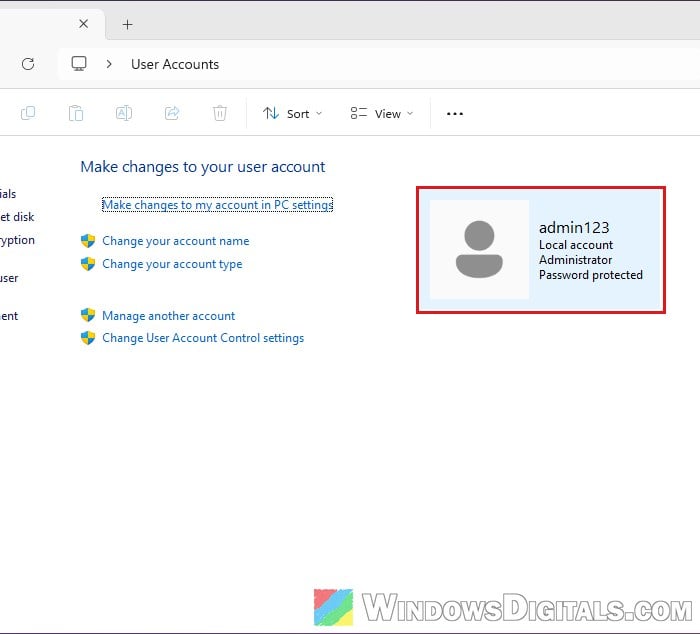Image resolution: width=700 pixels, height=634 pixels.
Task: Open a new tab with plus button
Action: (127, 25)
